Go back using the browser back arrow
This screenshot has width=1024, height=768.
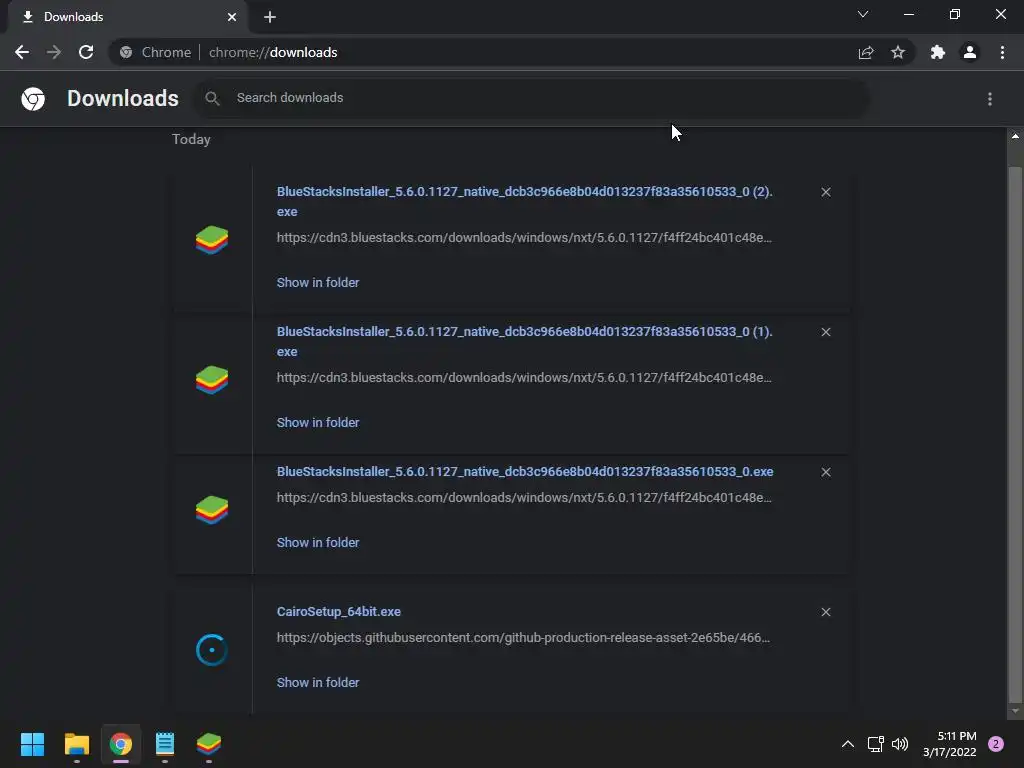(x=22, y=52)
